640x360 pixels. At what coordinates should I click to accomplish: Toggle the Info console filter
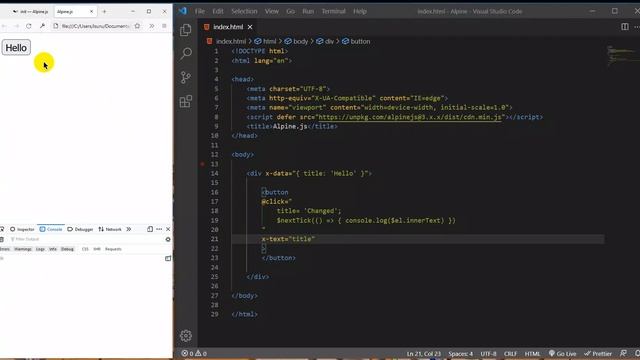(53, 249)
